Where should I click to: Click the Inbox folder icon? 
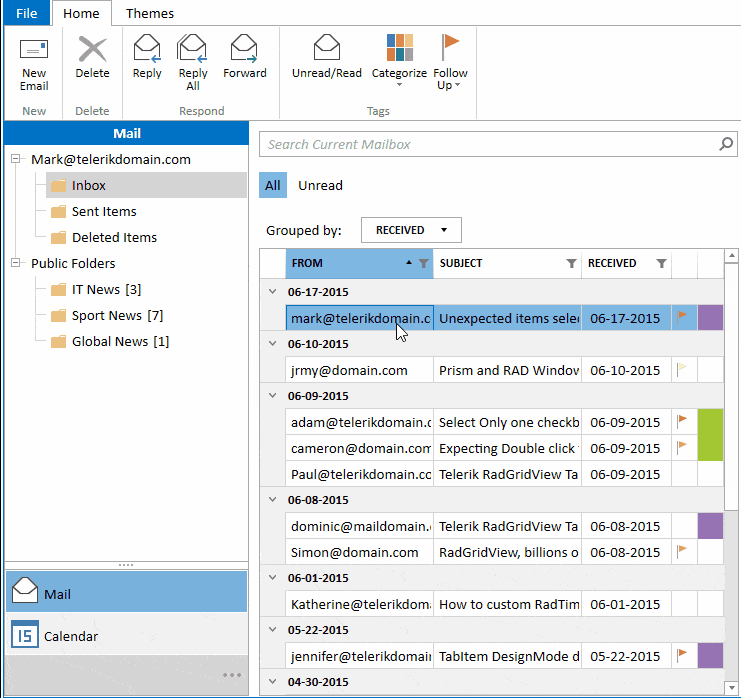tap(58, 185)
